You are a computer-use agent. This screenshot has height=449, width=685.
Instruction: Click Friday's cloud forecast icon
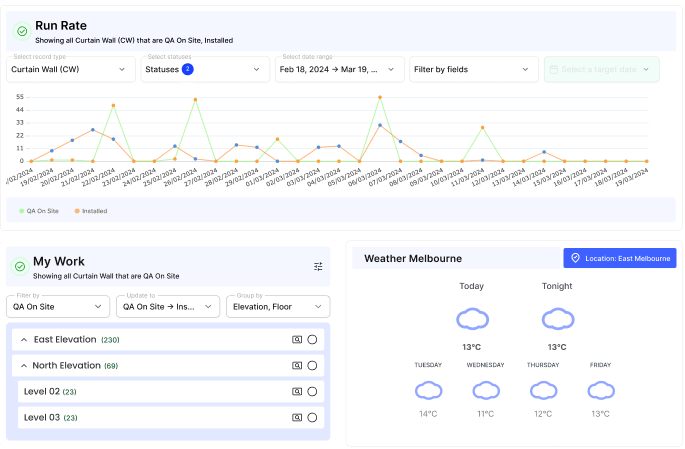coord(601,390)
